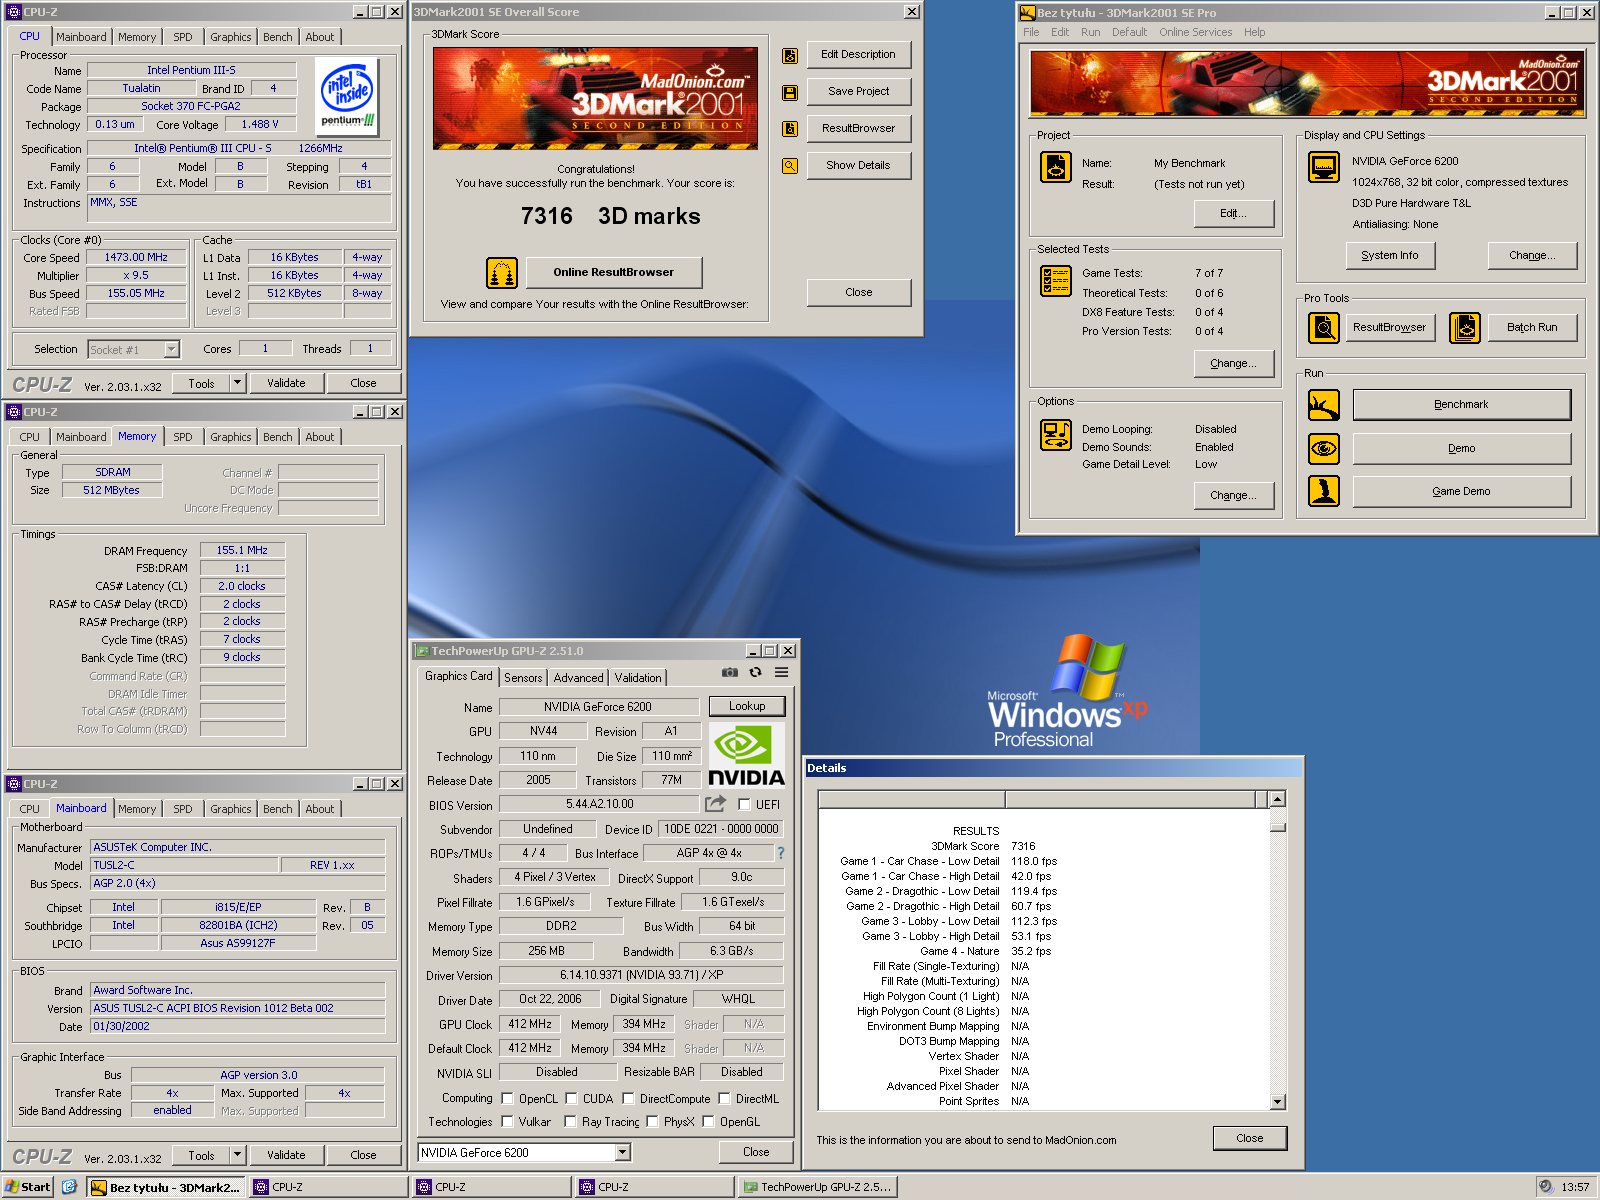Screen dimensions: 1600x1200
Task: Open Online Services menu in 3DMark2001
Action: point(1195,32)
